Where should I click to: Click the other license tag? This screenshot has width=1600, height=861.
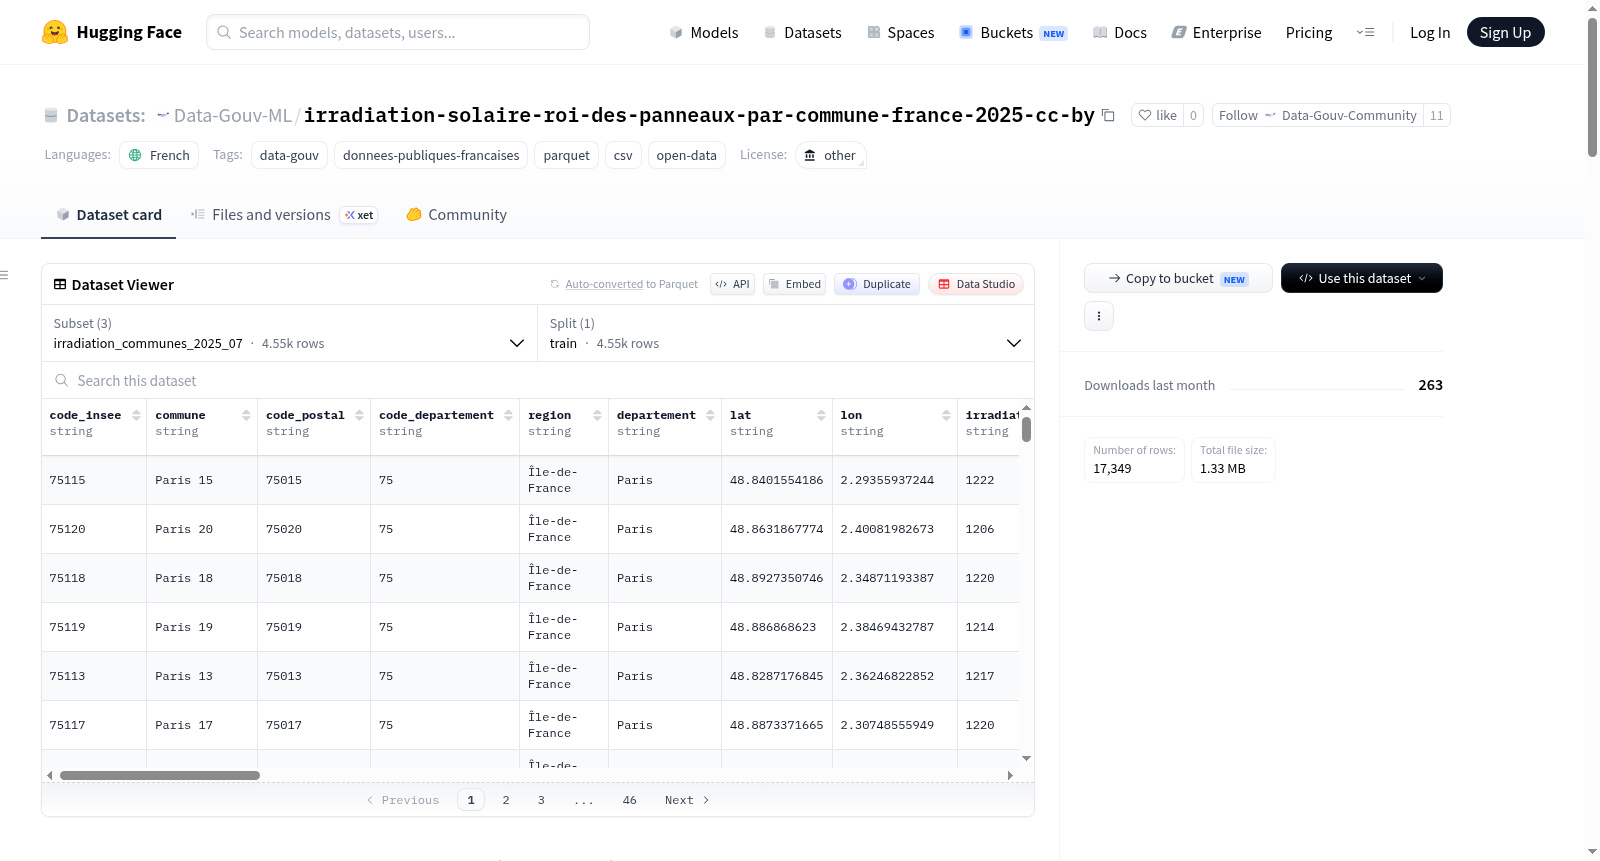pos(830,155)
